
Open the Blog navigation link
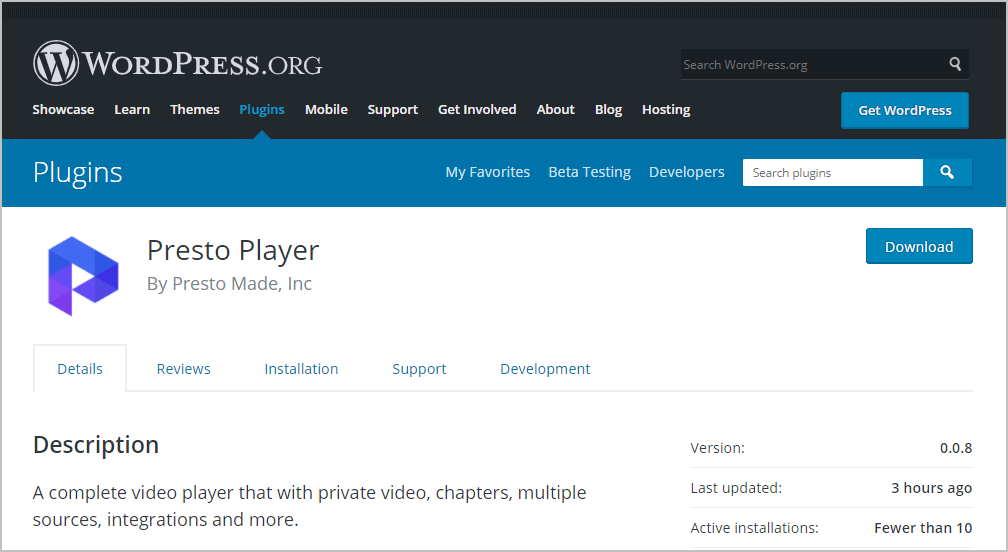click(608, 110)
